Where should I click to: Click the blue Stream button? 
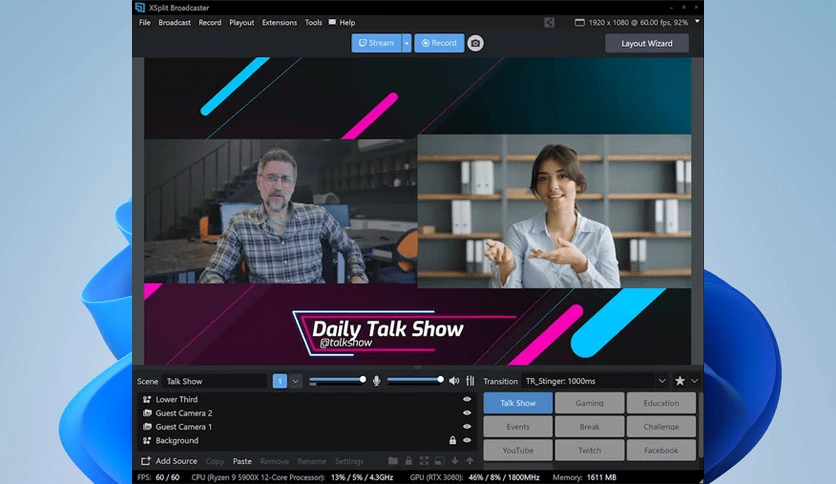click(x=376, y=43)
